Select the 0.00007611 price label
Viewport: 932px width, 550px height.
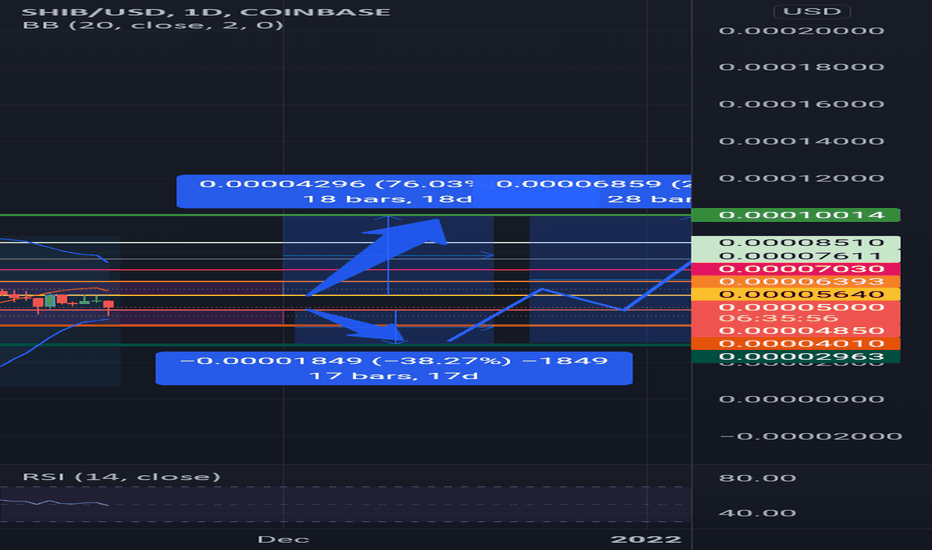[x=796, y=256]
